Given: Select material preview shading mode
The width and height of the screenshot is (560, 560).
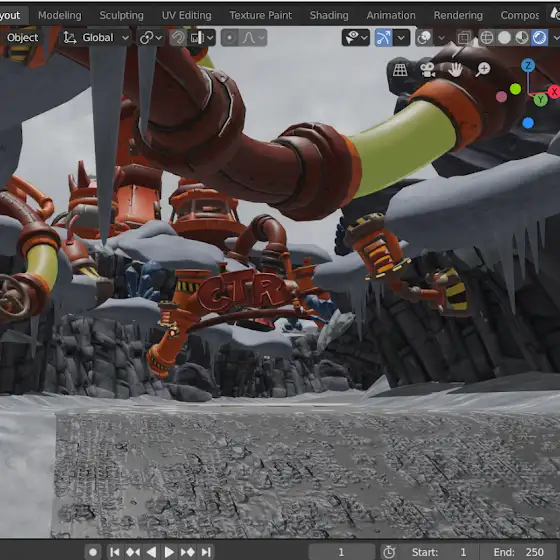Looking at the screenshot, I should click(522, 38).
